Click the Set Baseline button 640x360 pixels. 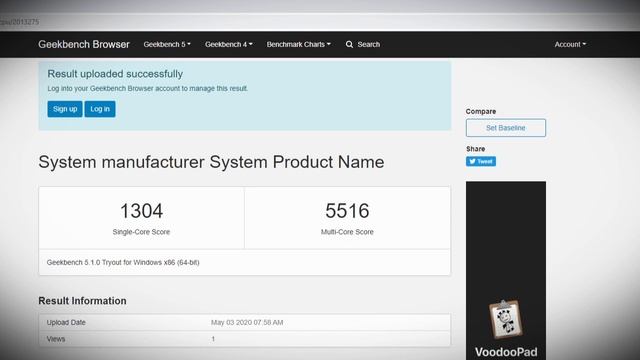tap(506, 128)
